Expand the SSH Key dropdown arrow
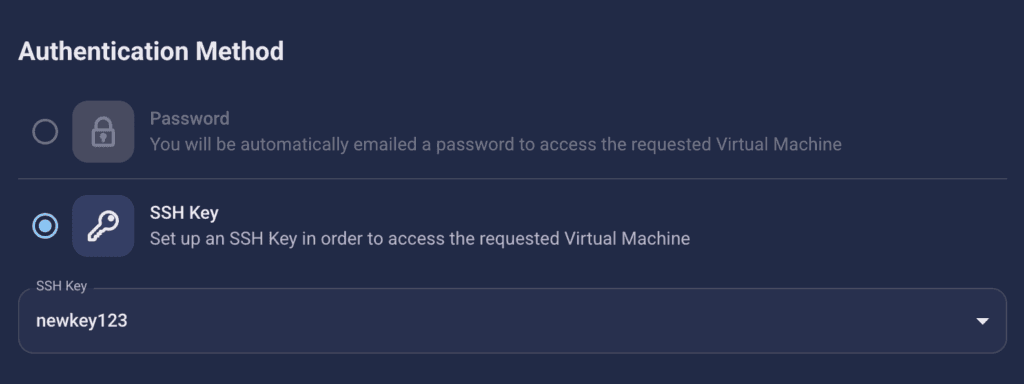1024x384 pixels. (x=982, y=321)
